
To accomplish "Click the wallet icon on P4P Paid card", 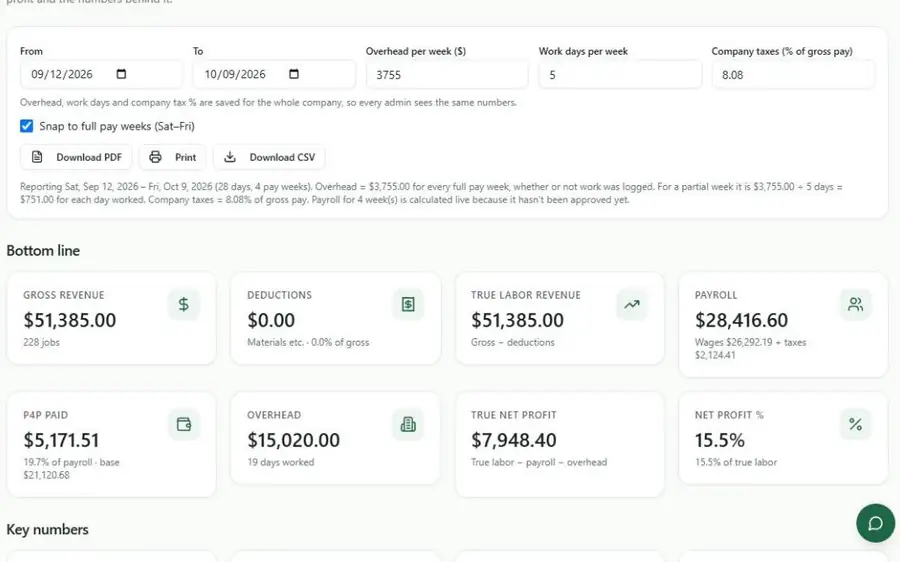I will click(x=184, y=424).
